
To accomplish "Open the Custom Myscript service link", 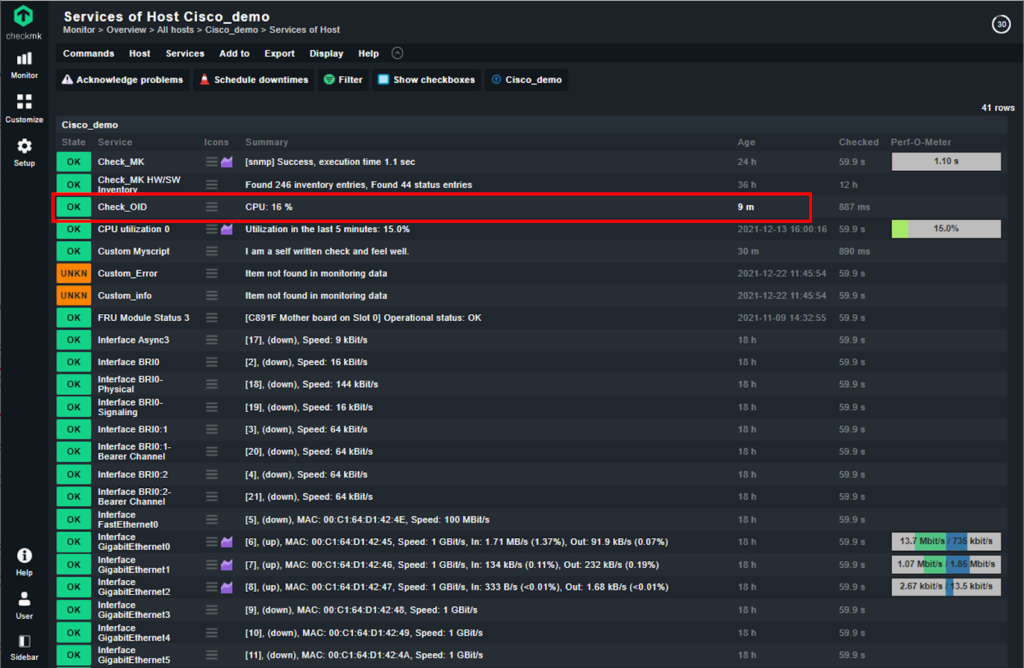I will [133, 251].
